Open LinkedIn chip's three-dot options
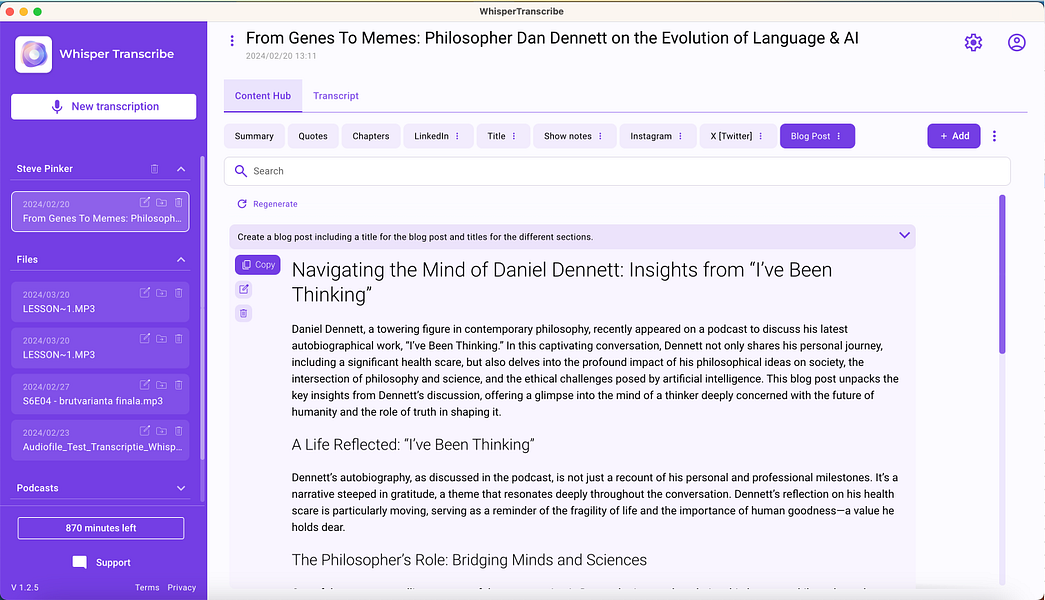1045x600 pixels. 457,136
